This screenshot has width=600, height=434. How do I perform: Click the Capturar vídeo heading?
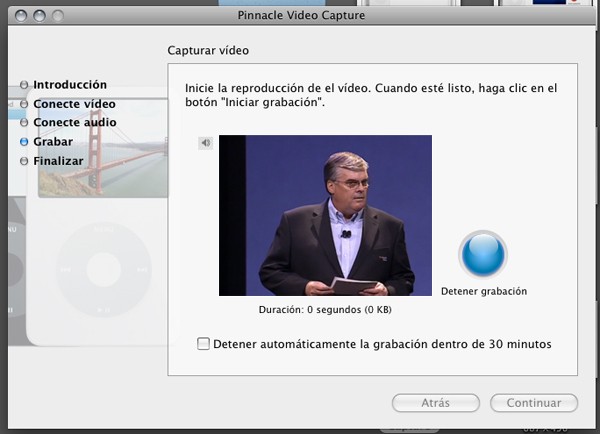pos(208,51)
